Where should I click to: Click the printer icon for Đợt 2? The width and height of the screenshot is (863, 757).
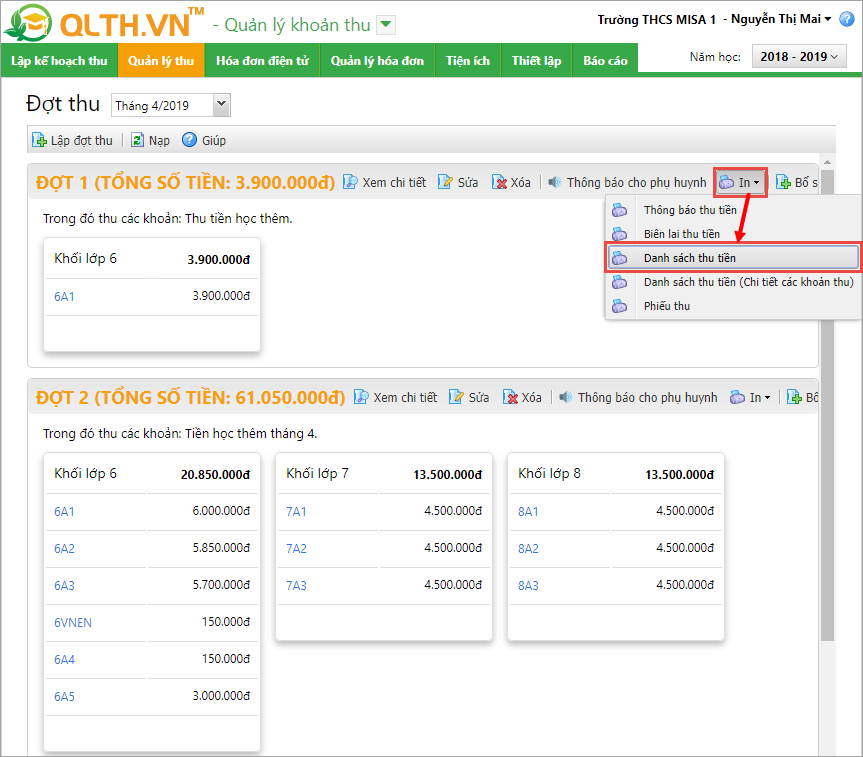tap(738, 397)
